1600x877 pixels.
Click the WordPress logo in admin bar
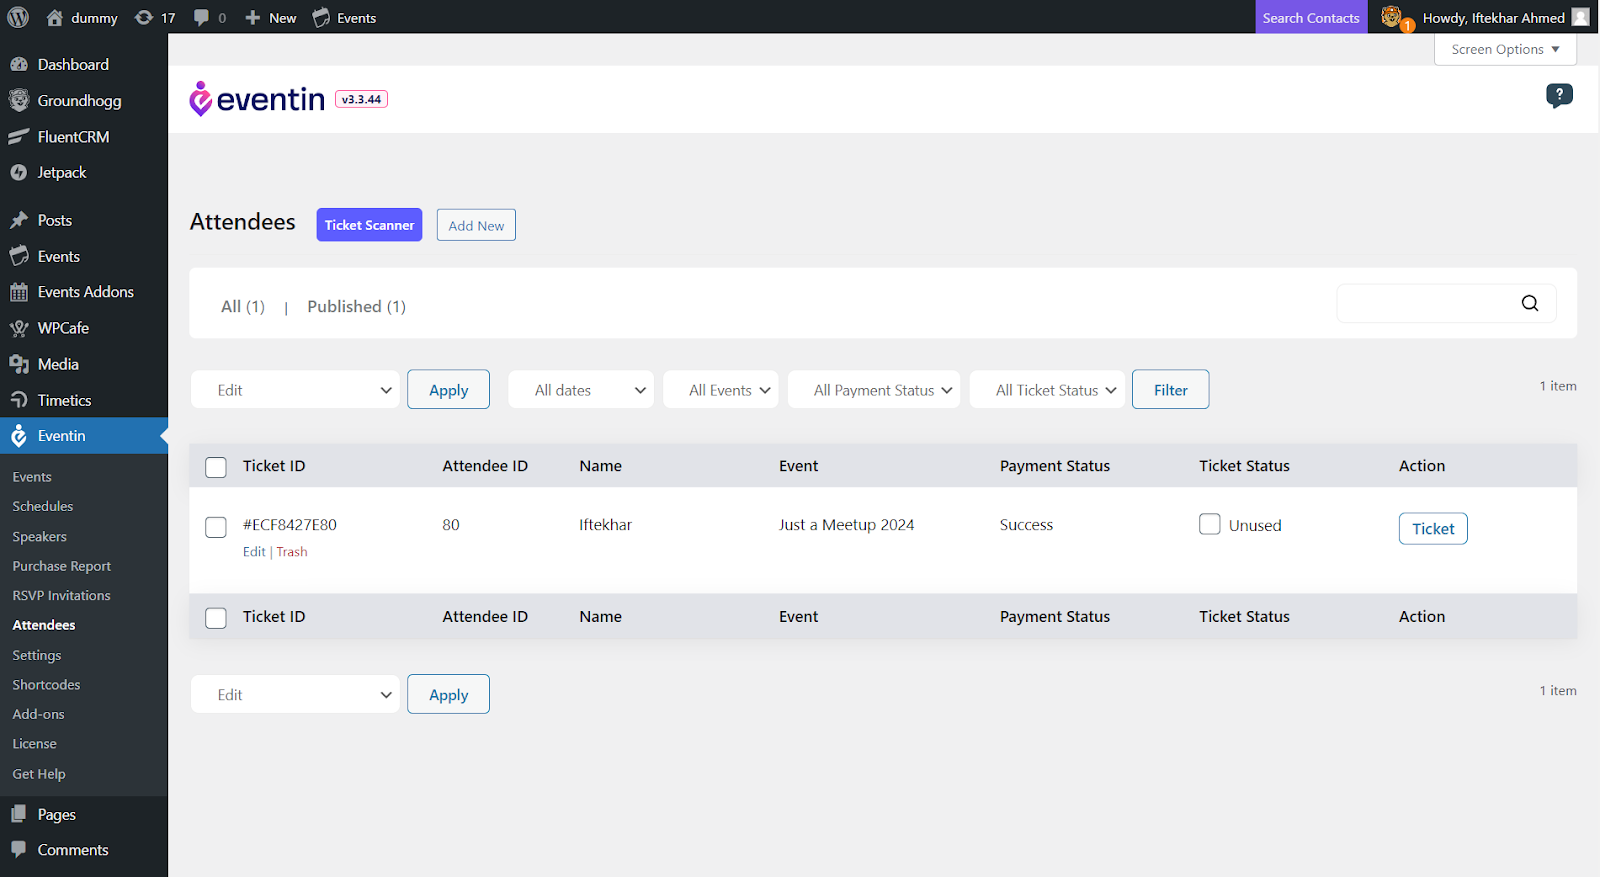[x=18, y=17]
